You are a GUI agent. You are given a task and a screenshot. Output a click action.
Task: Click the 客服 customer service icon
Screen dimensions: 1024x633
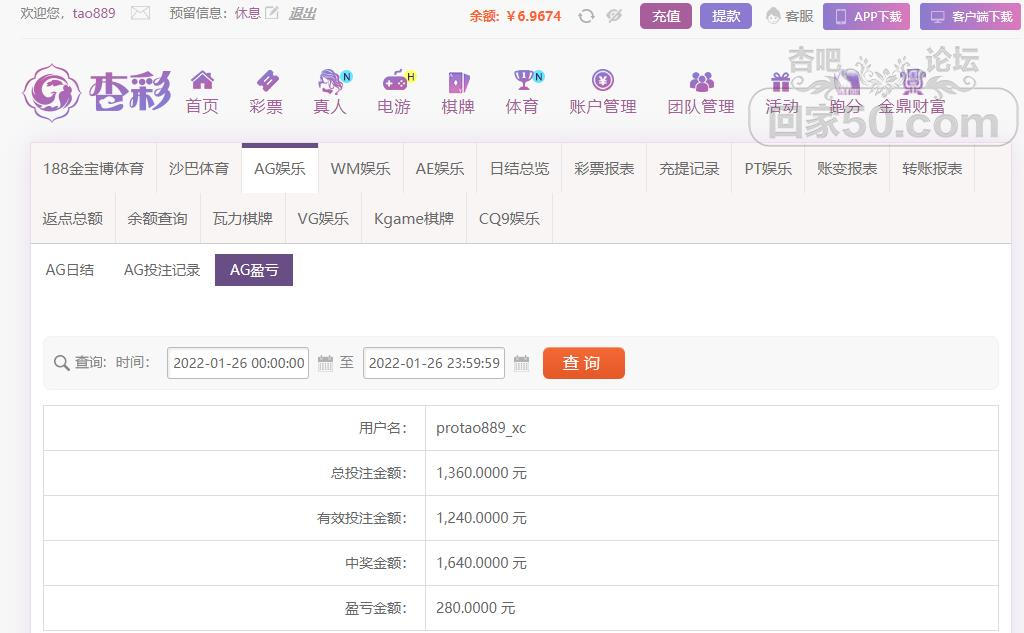click(773, 16)
